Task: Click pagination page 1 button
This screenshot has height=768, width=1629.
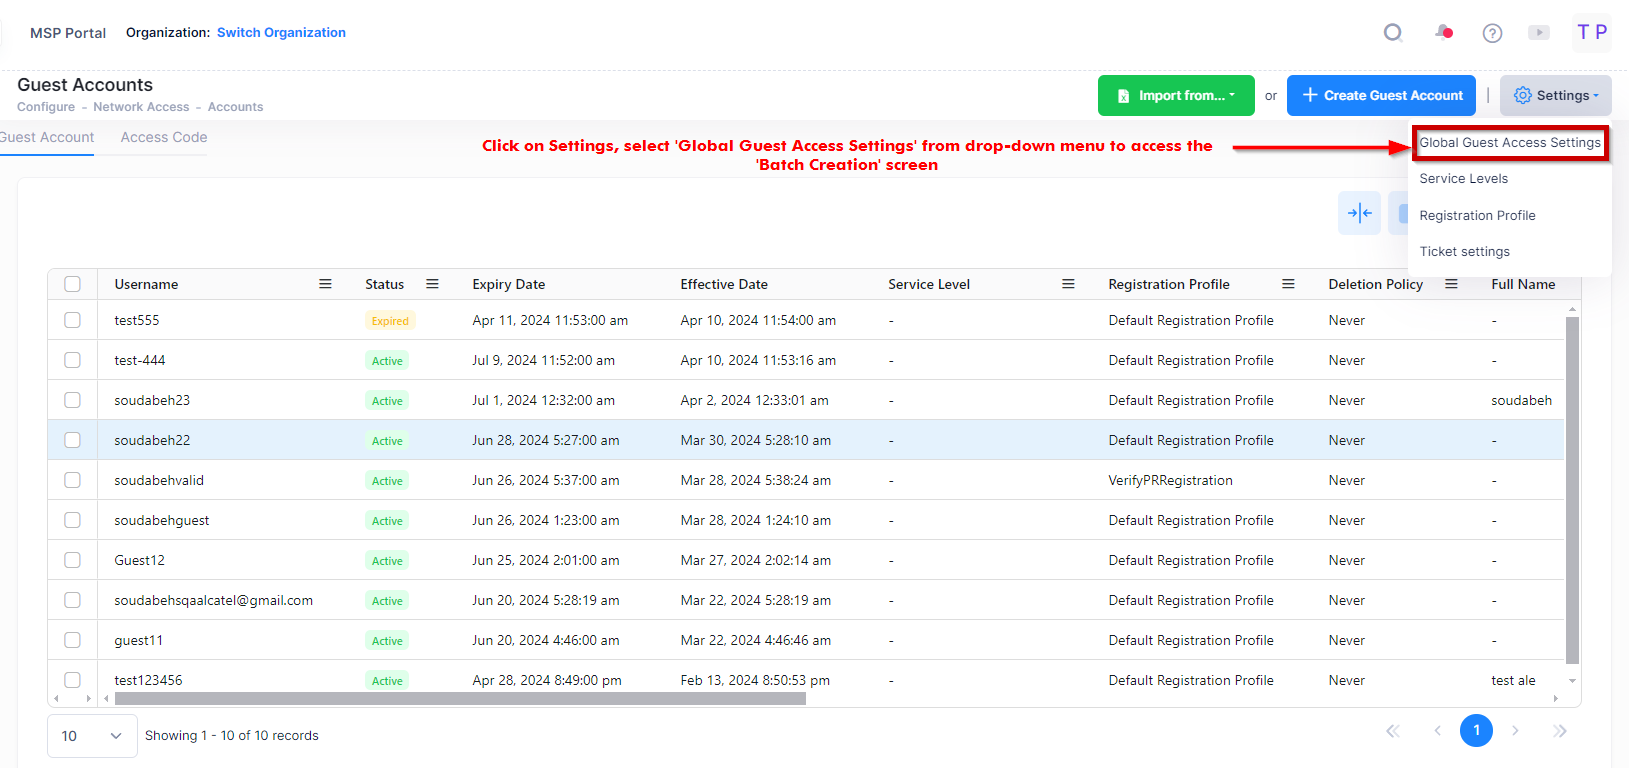Action: (1476, 730)
